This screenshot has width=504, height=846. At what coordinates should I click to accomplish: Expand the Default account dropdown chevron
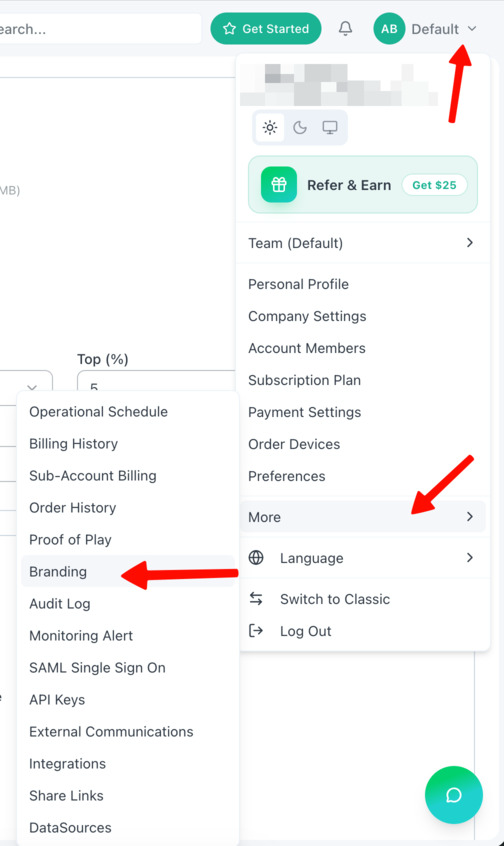(472, 29)
